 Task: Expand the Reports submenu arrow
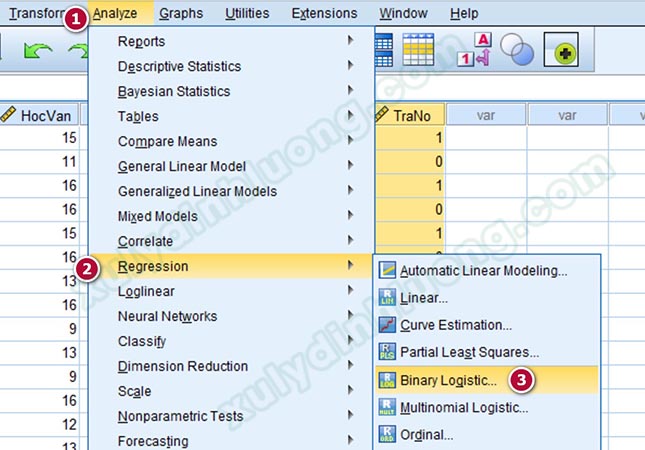point(350,40)
